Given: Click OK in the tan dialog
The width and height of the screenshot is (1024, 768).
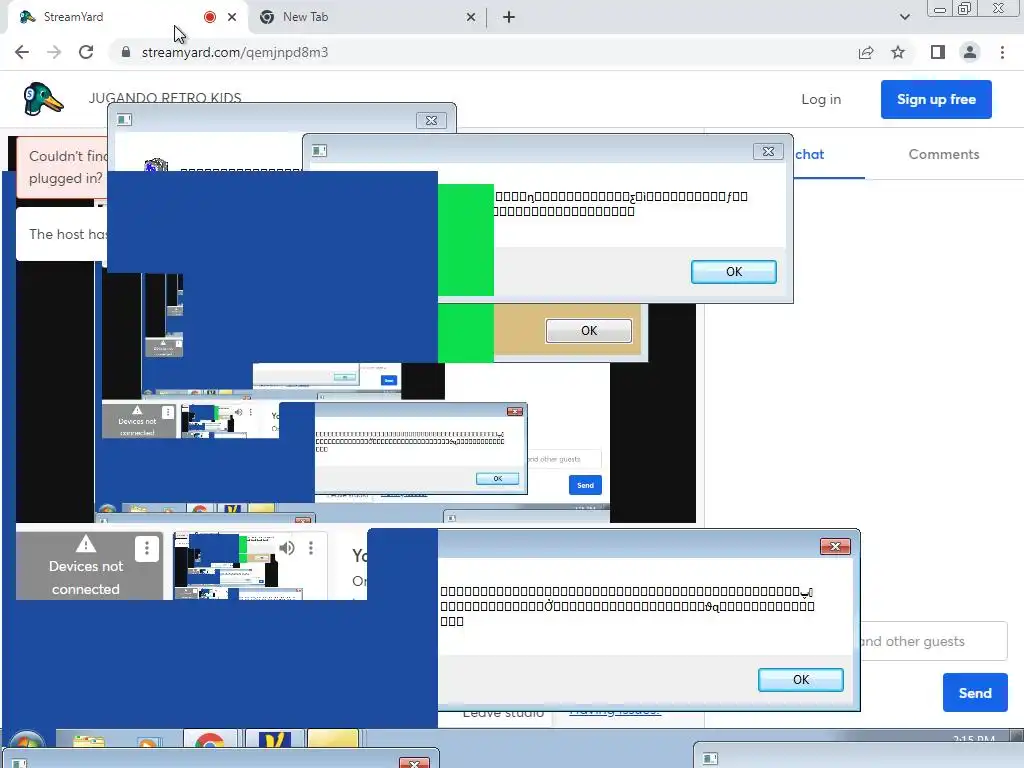Looking at the screenshot, I should [x=588, y=330].
